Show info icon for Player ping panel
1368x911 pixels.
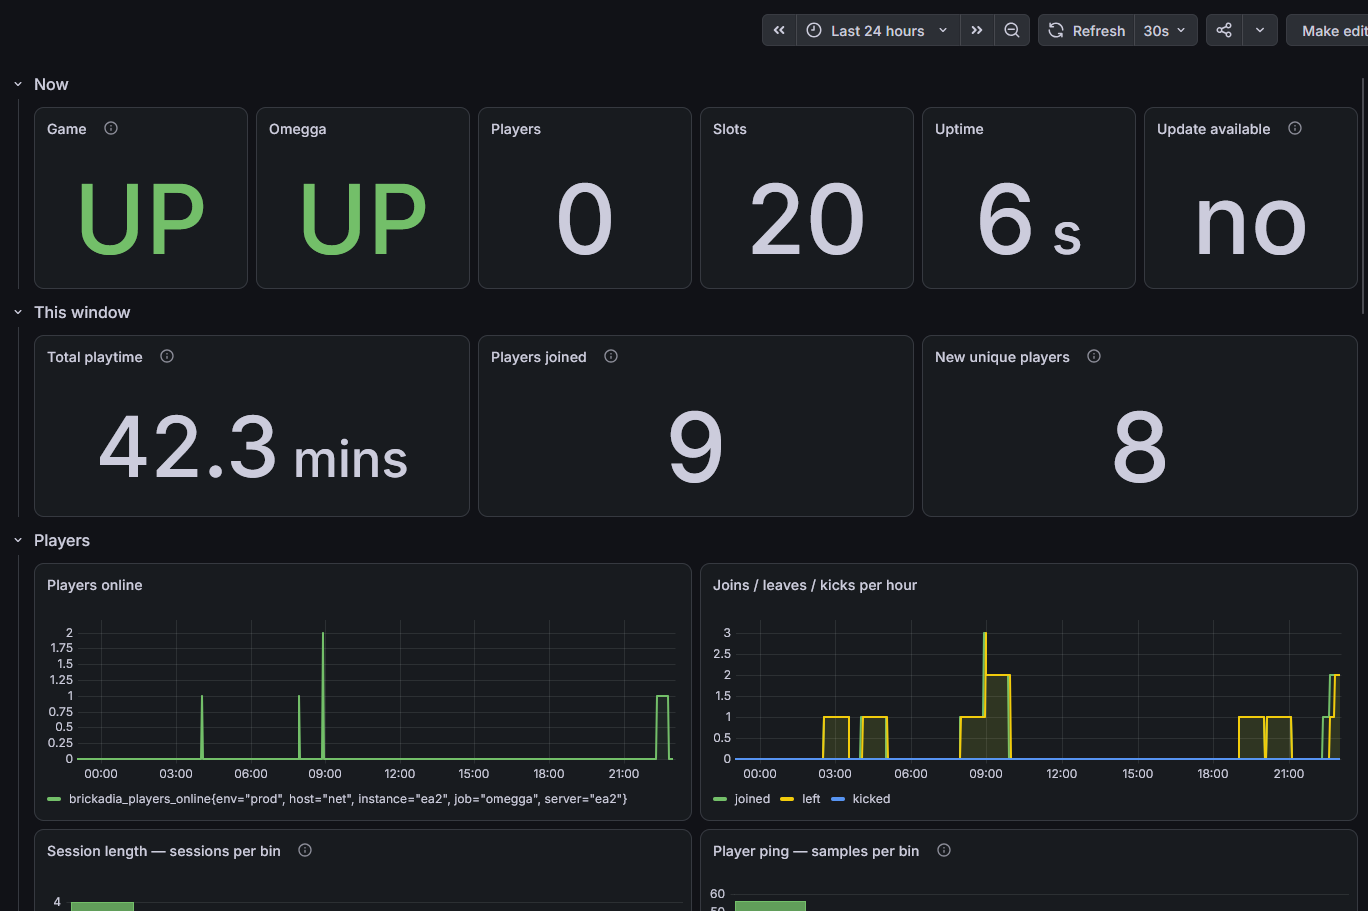pyautogui.click(x=944, y=850)
